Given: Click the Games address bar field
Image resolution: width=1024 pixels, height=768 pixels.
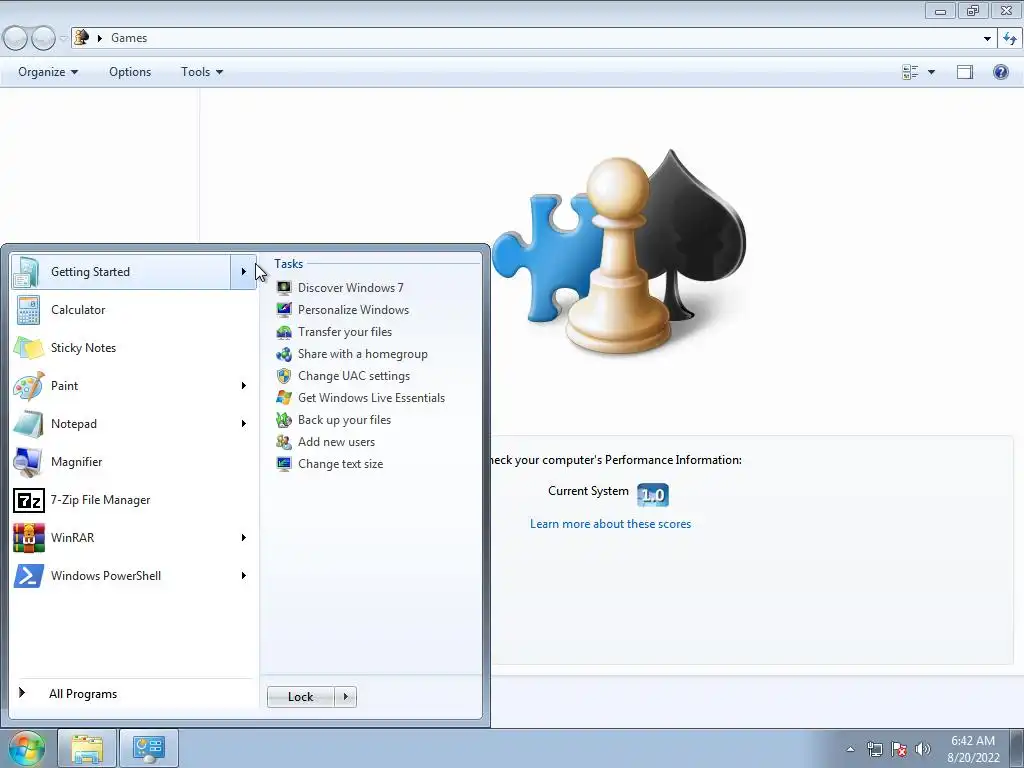Looking at the screenshot, I should 534,39.
